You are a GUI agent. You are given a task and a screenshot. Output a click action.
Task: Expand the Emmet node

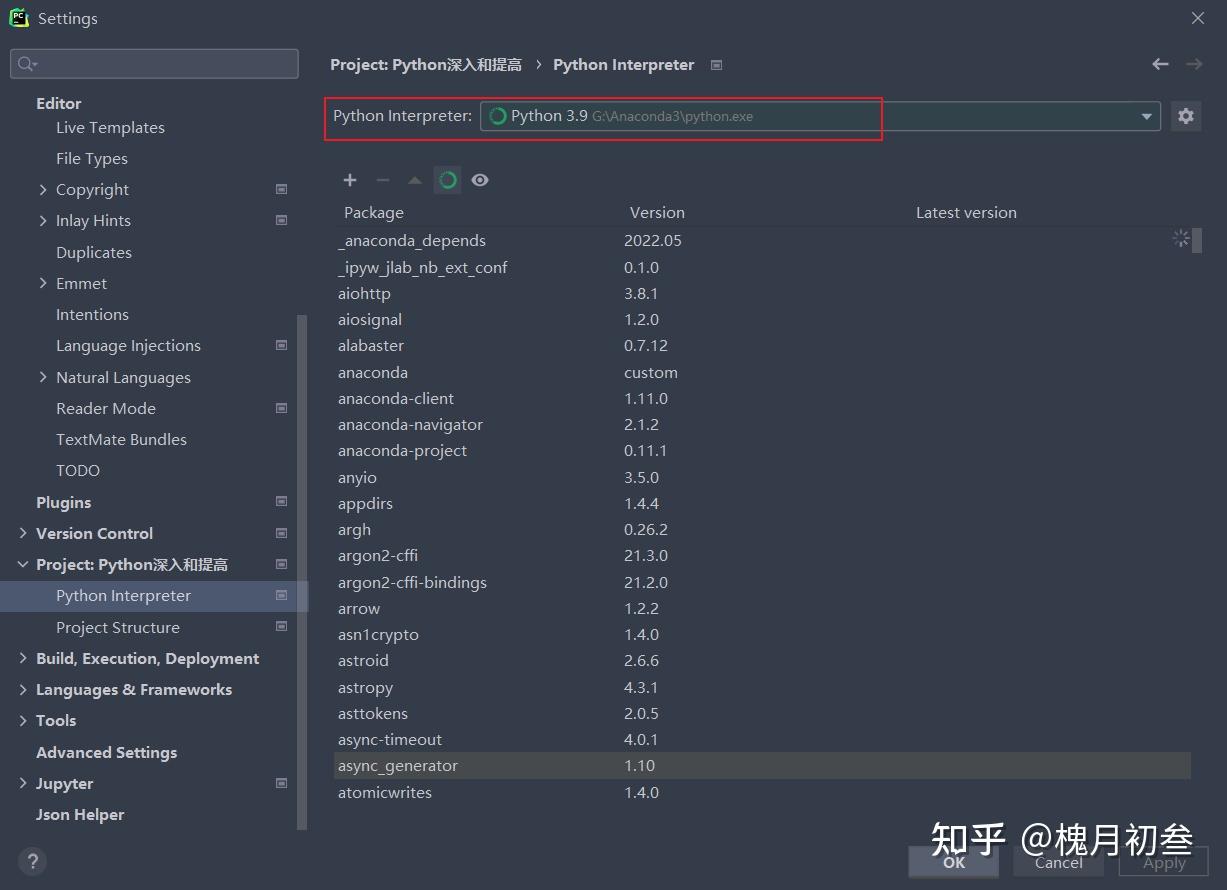tap(43, 283)
